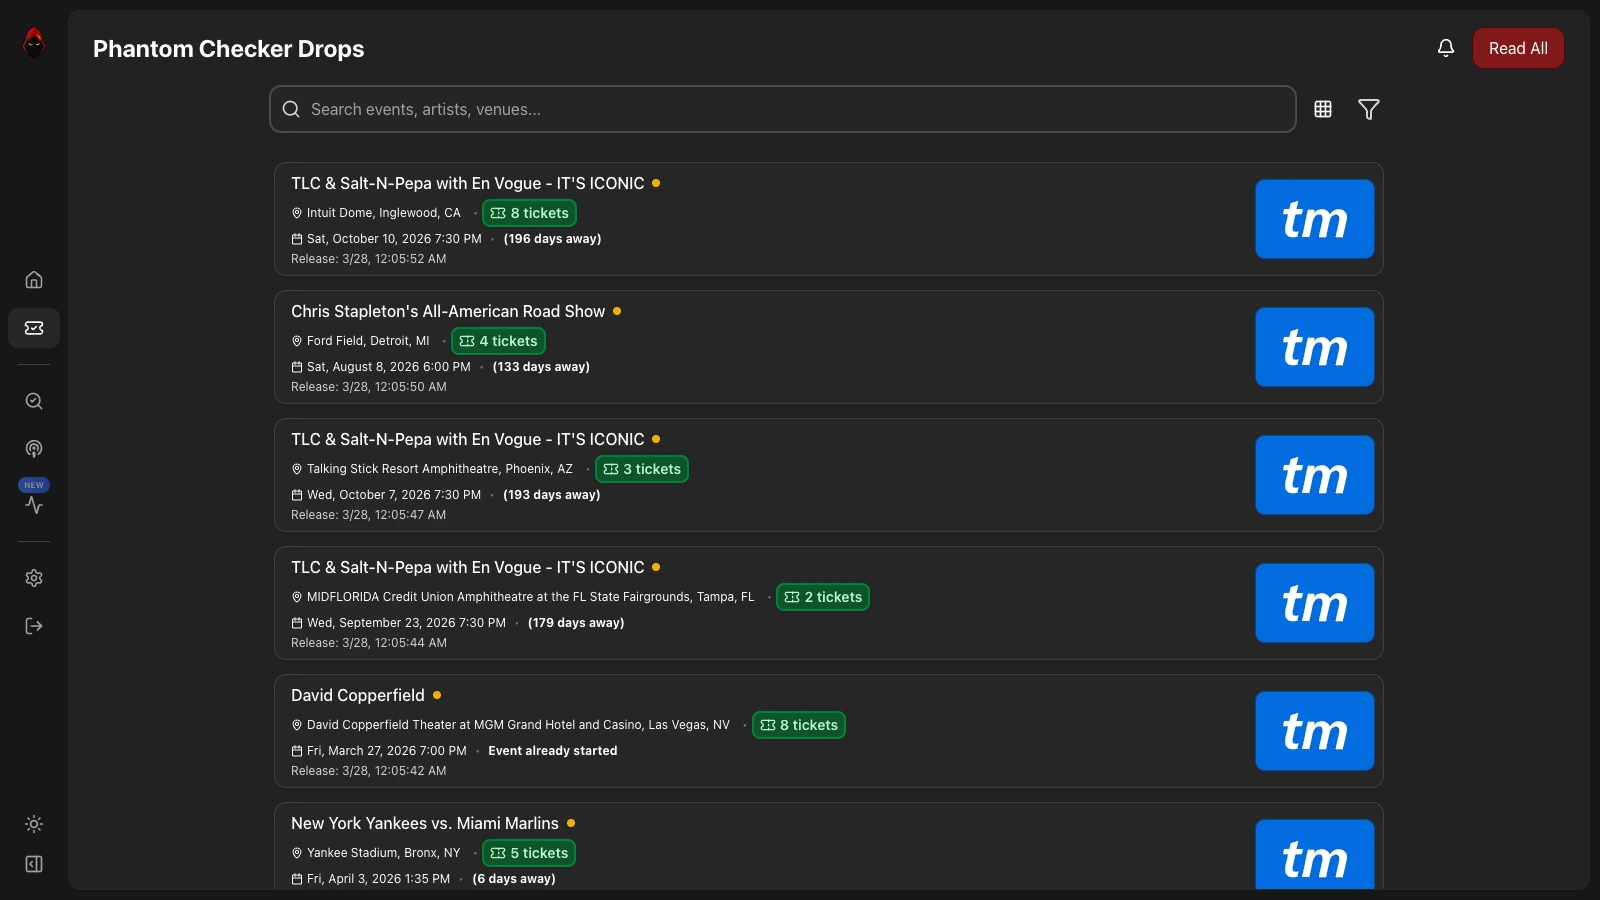Image resolution: width=1600 pixels, height=900 pixels.
Task: Click 'Wed, October 7, 2026 7:30 PM' date
Action: coord(394,495)
